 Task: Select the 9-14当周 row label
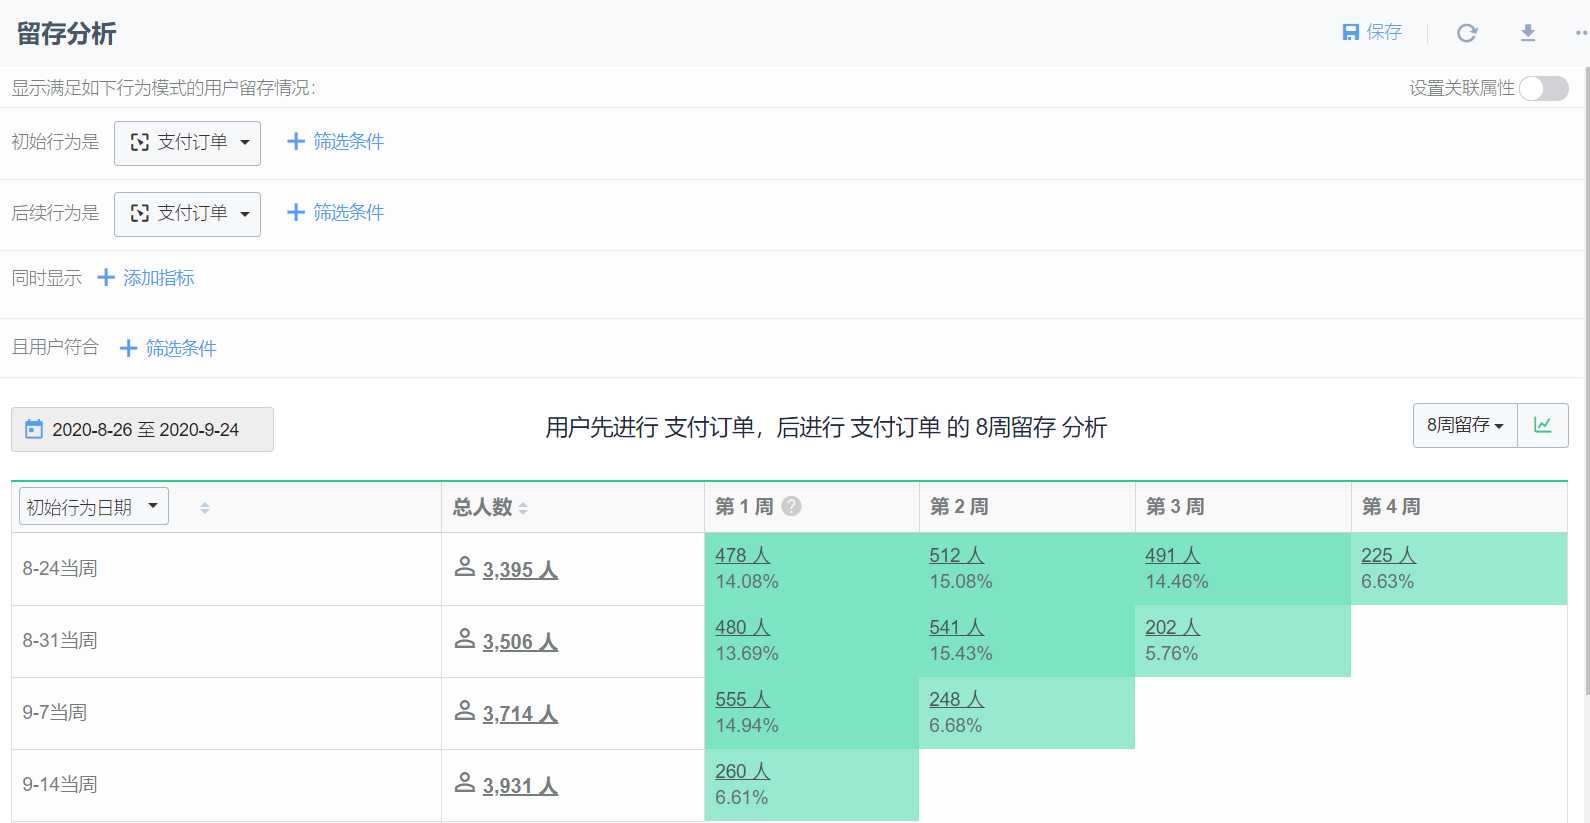tap(60, 784)
